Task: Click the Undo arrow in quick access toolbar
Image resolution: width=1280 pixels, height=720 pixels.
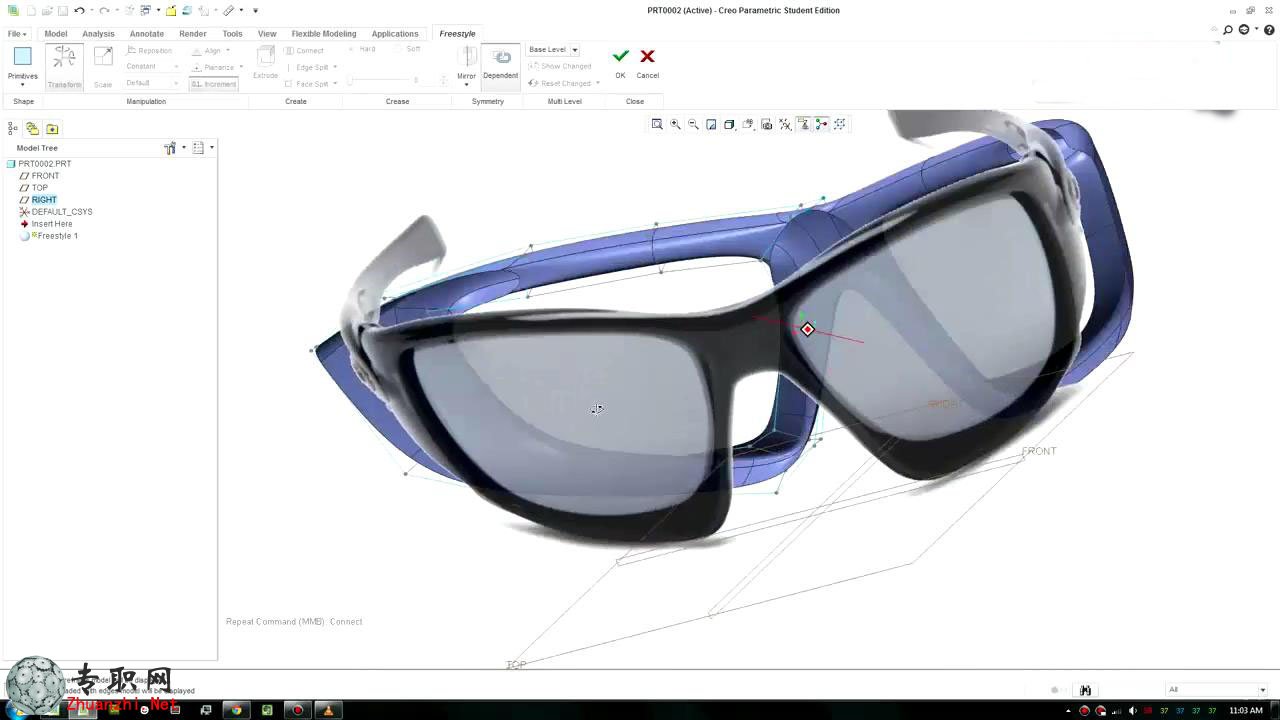Action: click(x=79, y=10)
